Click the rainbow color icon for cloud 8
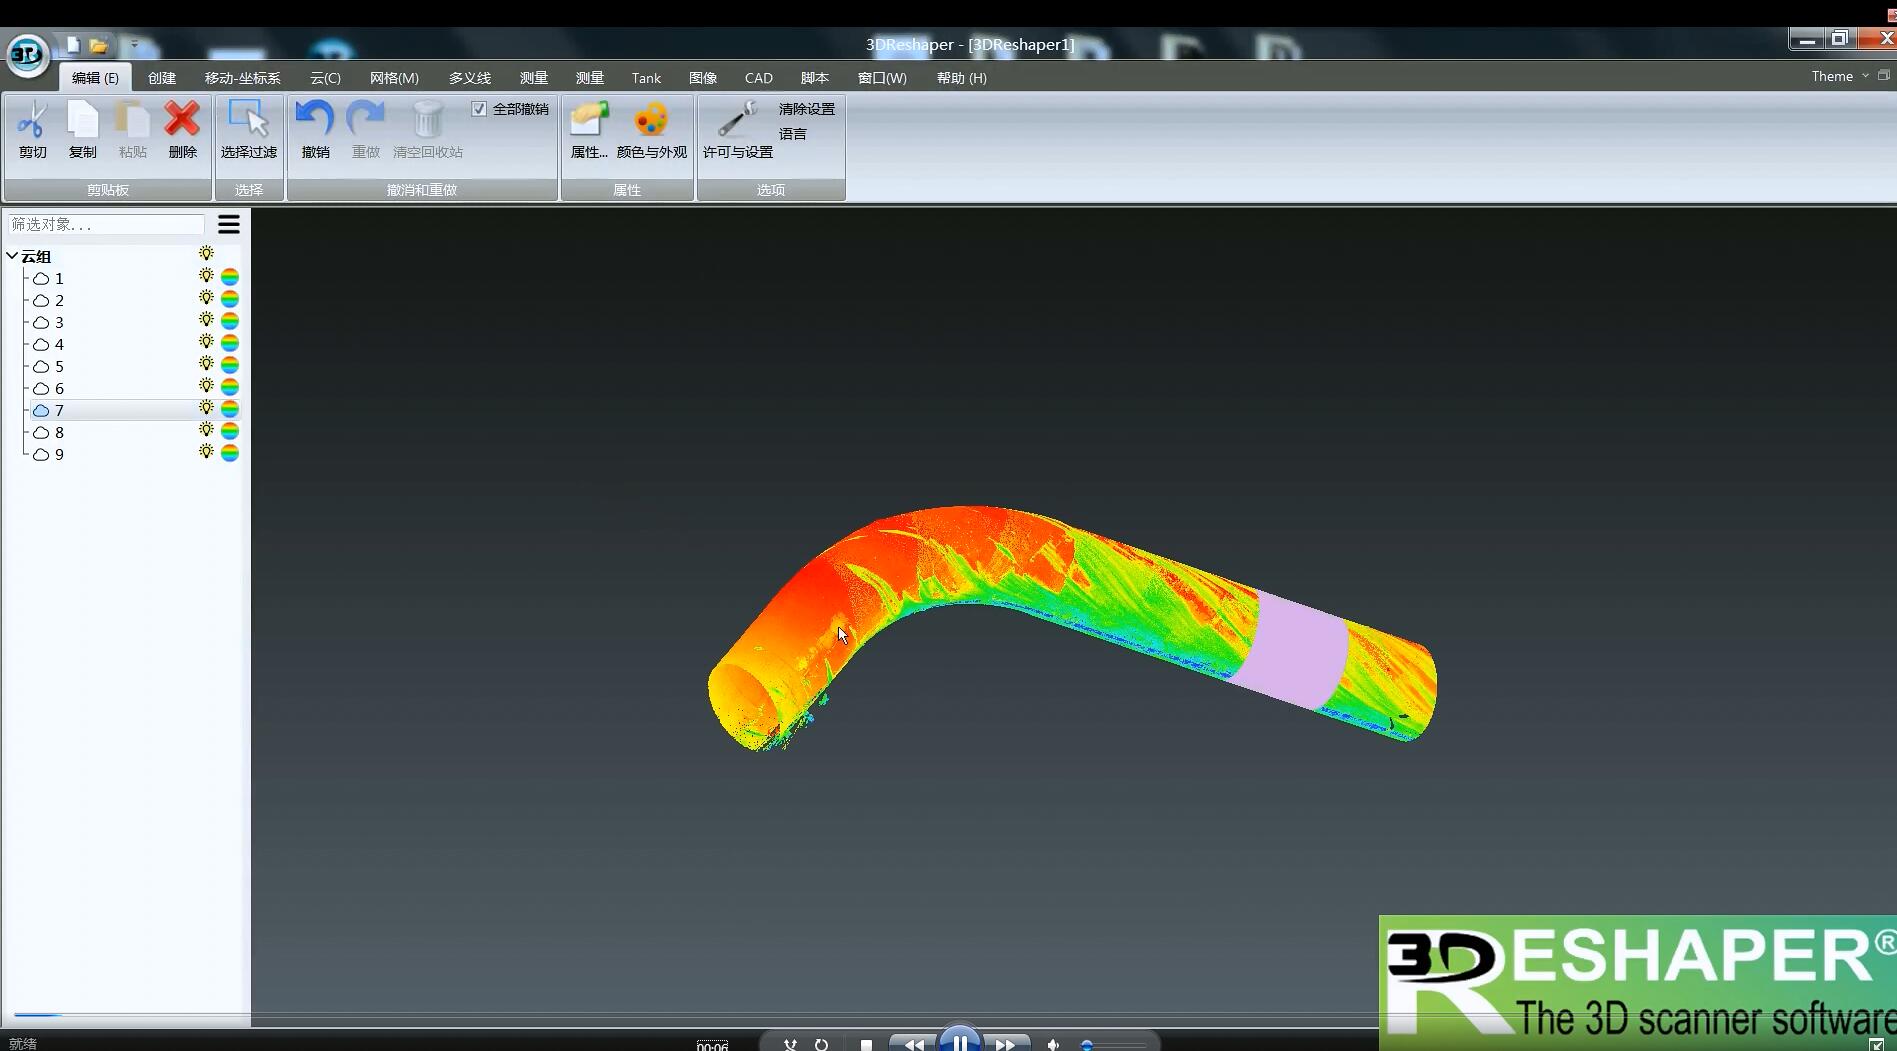 229,431
